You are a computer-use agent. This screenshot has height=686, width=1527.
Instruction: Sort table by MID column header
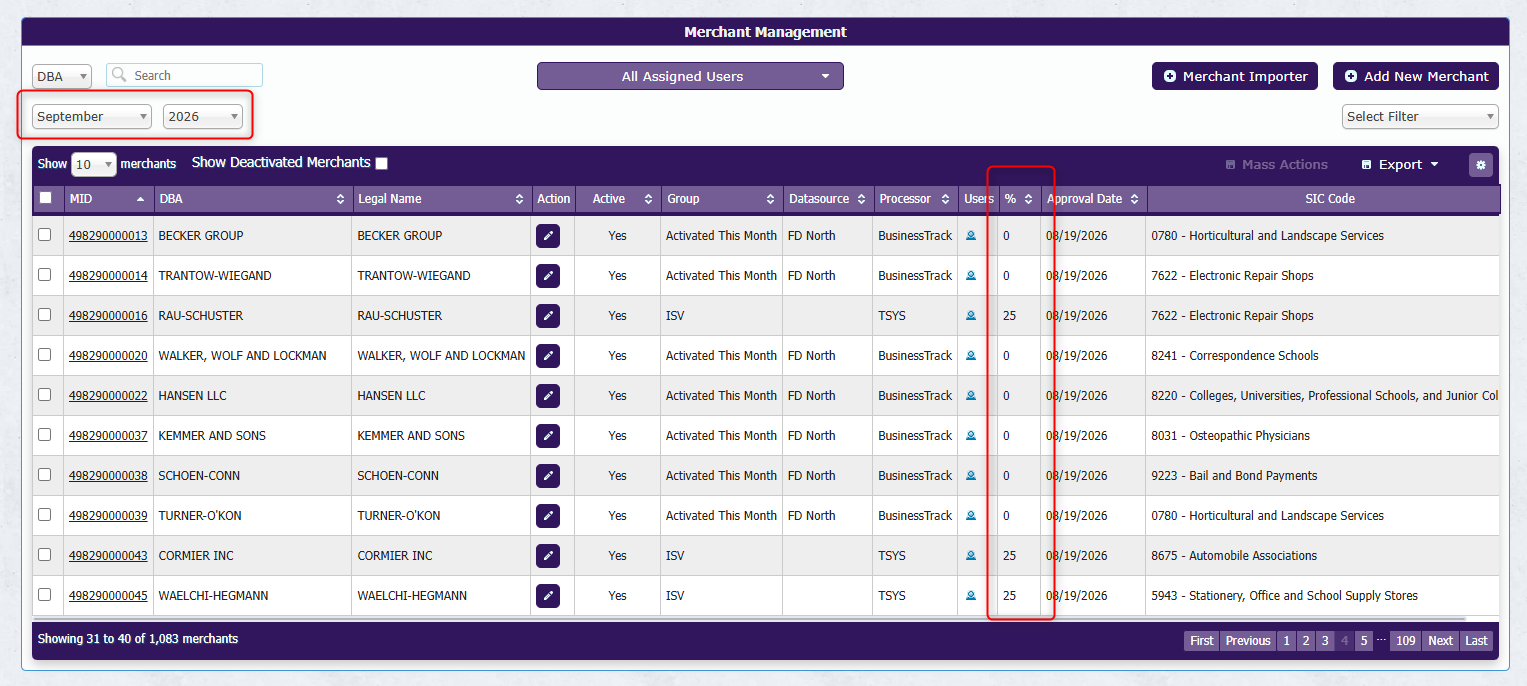coord(107,199)
